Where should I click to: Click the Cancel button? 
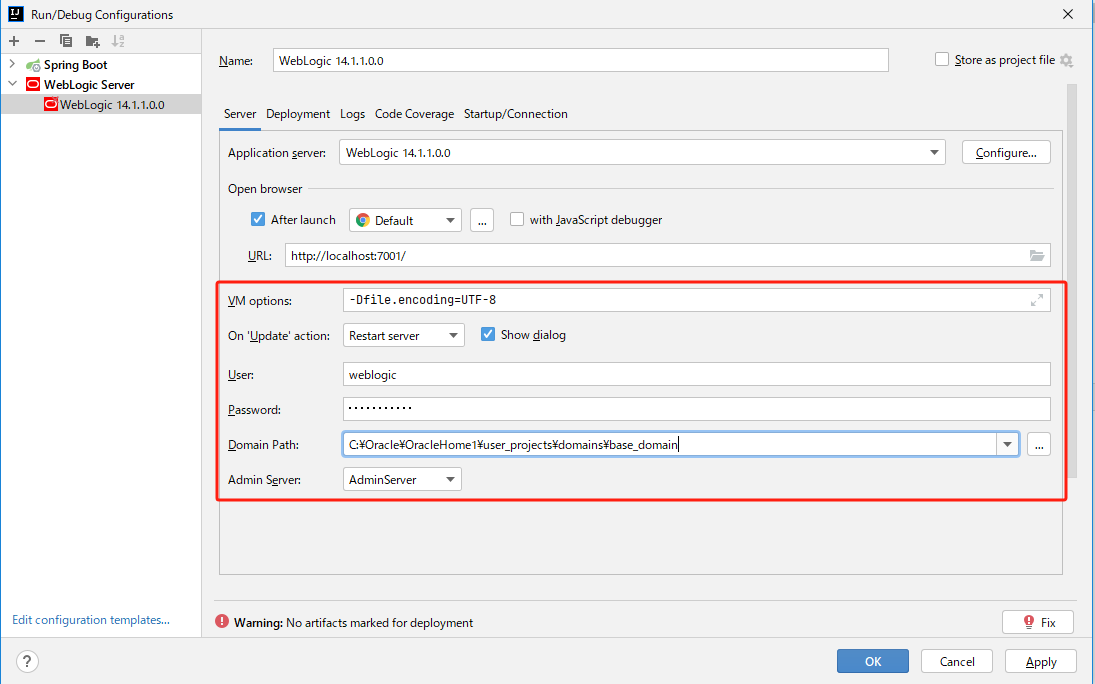click(957, 661)
